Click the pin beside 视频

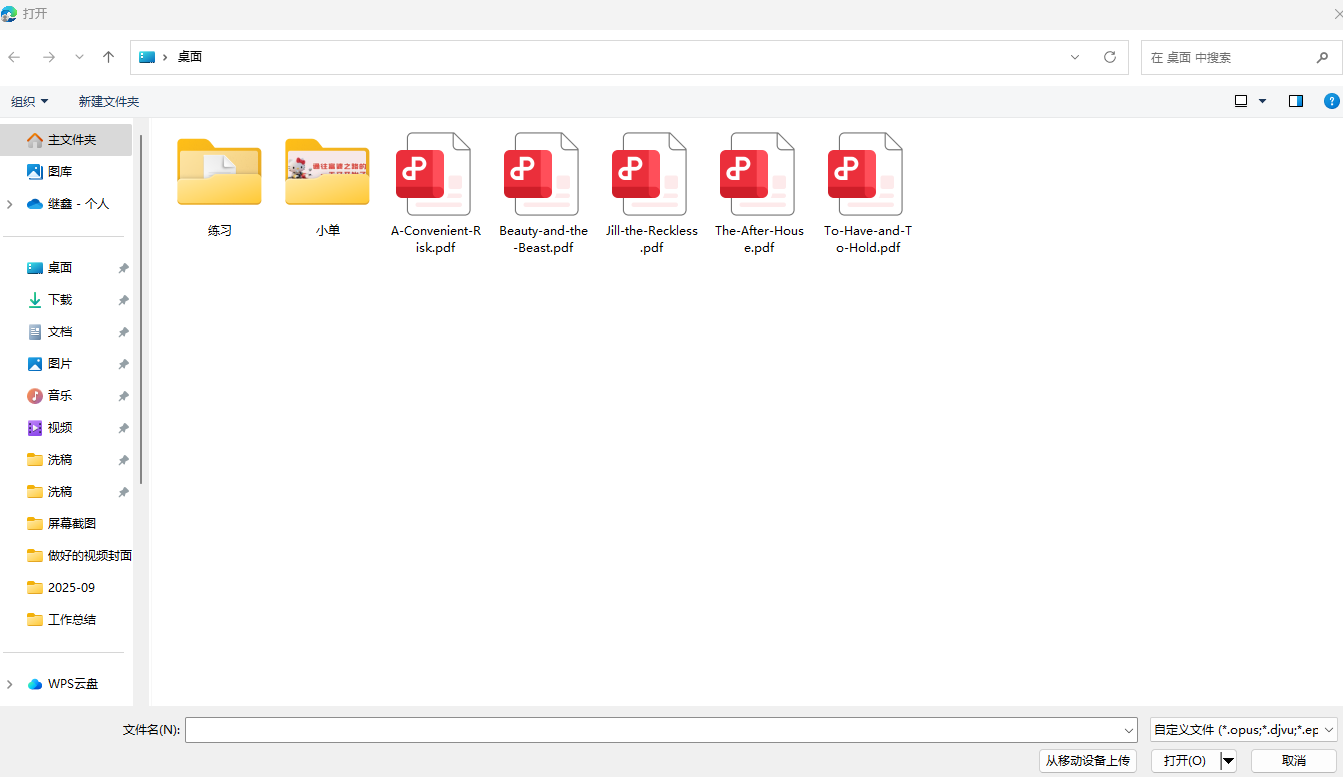[x=123, y=428]
